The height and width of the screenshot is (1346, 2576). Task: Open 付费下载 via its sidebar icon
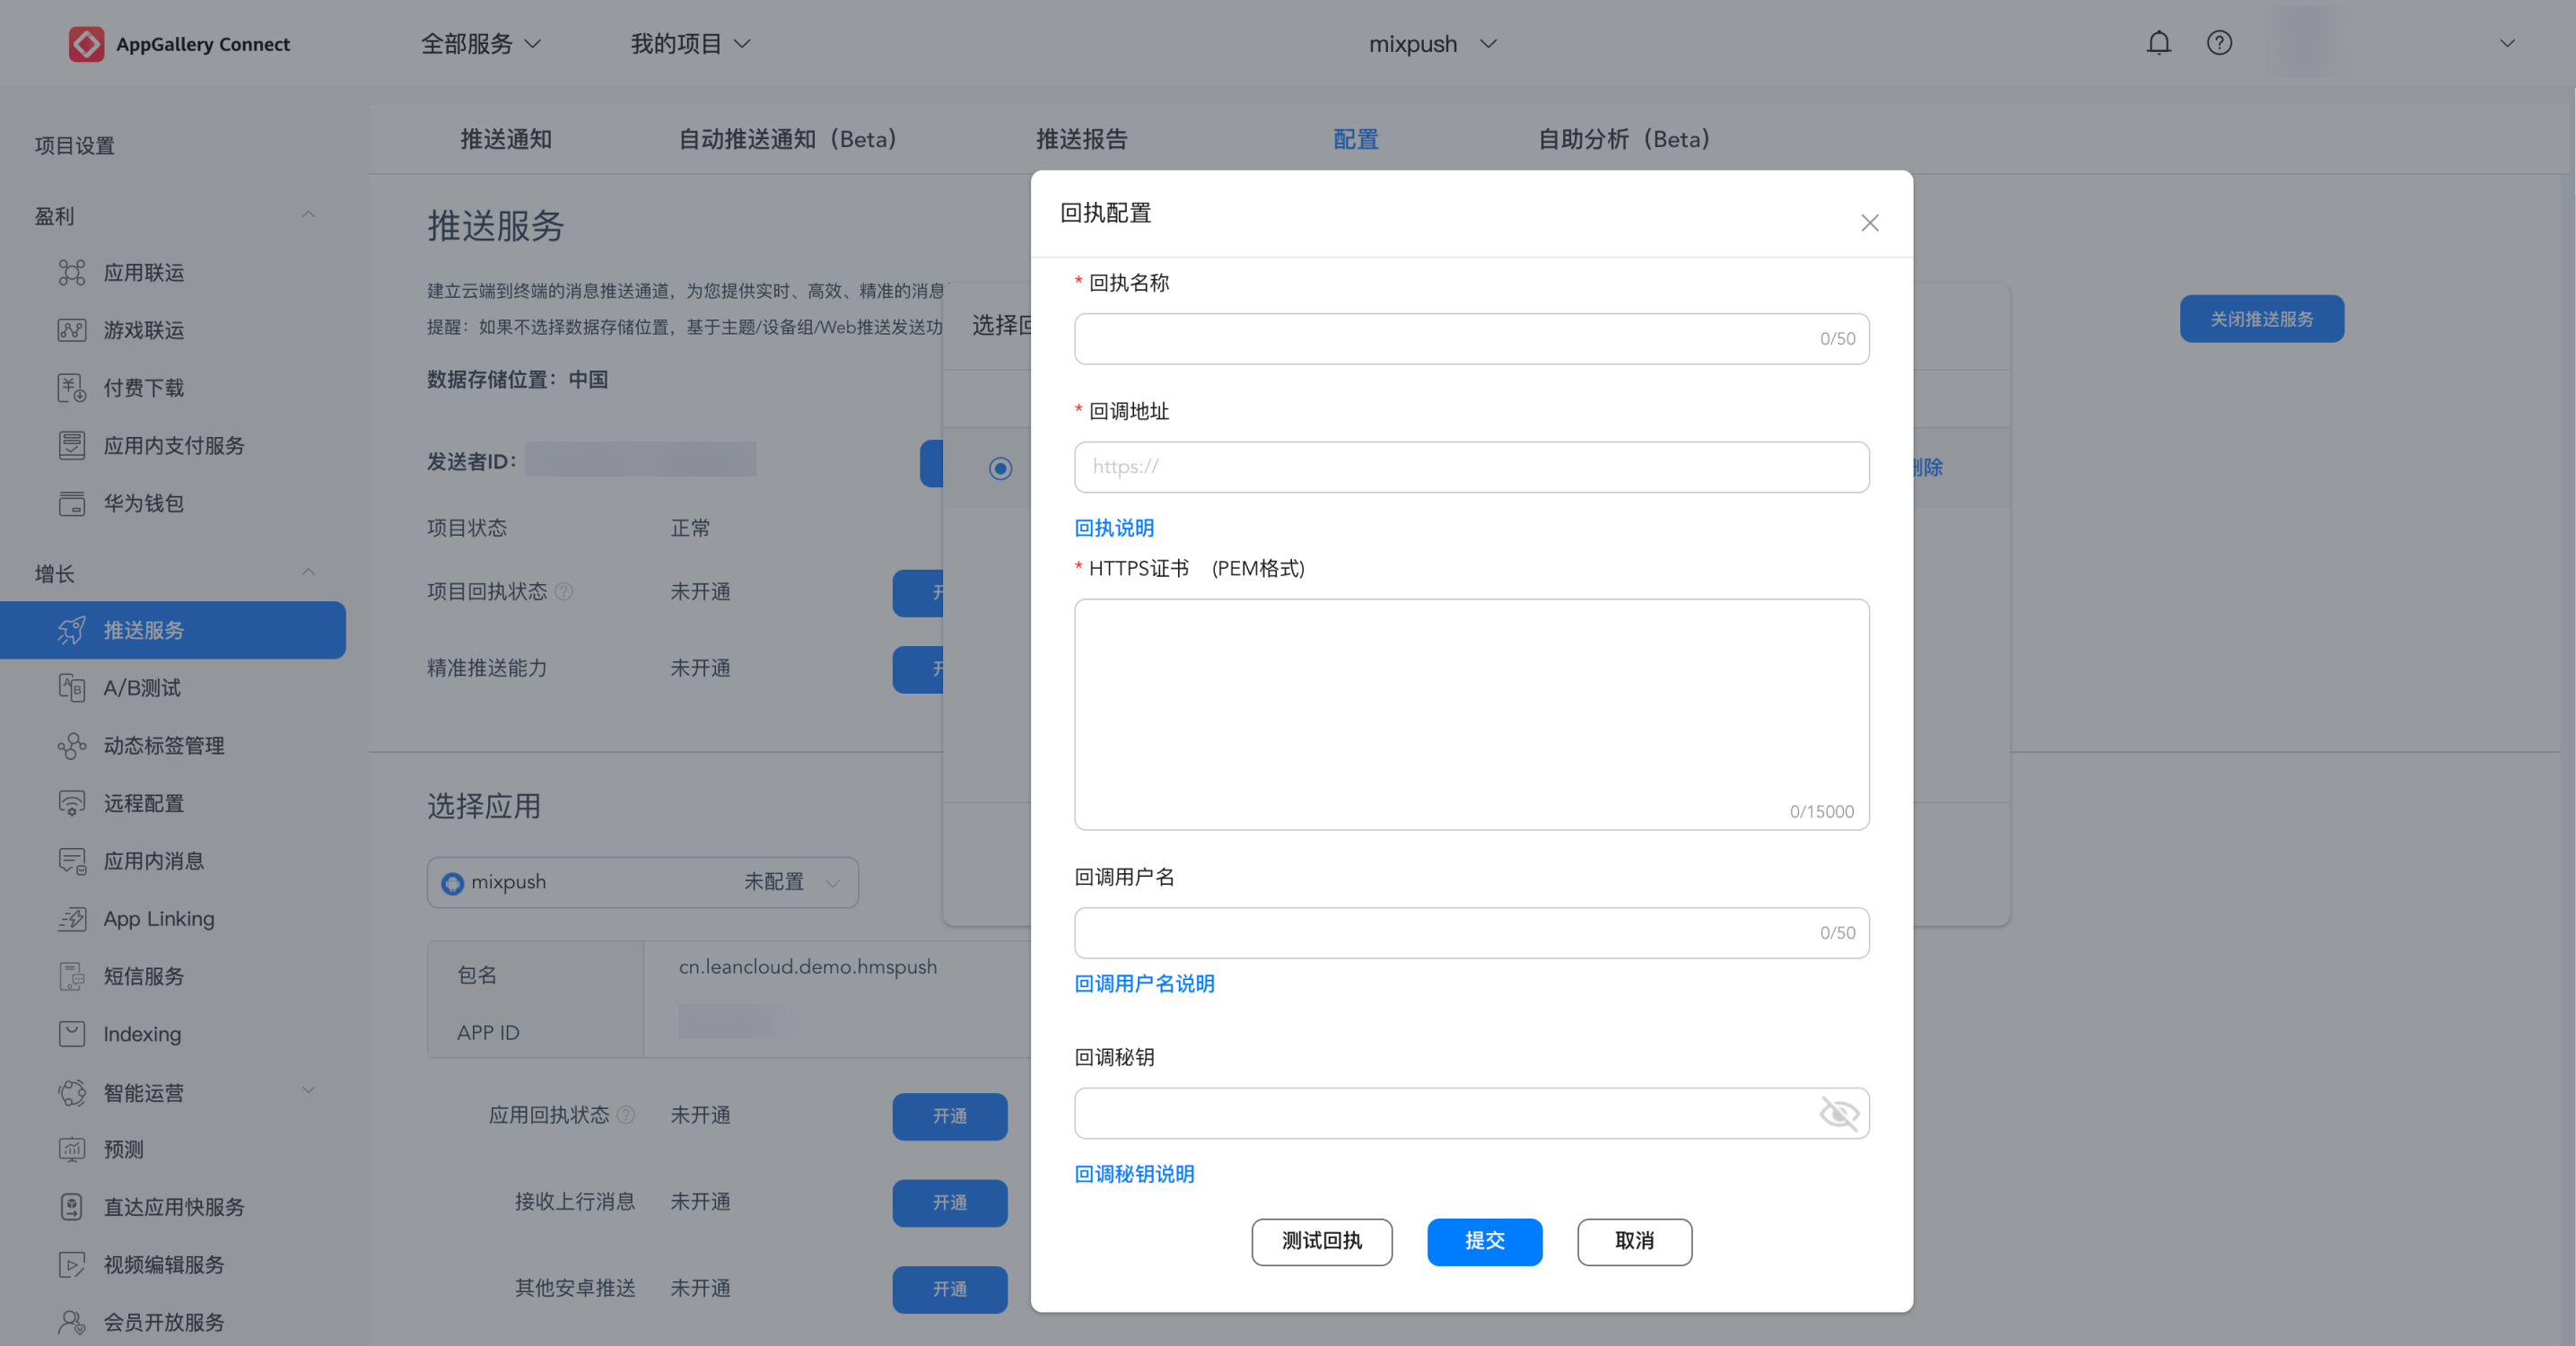pyautogui.click(x=72, y=388)
